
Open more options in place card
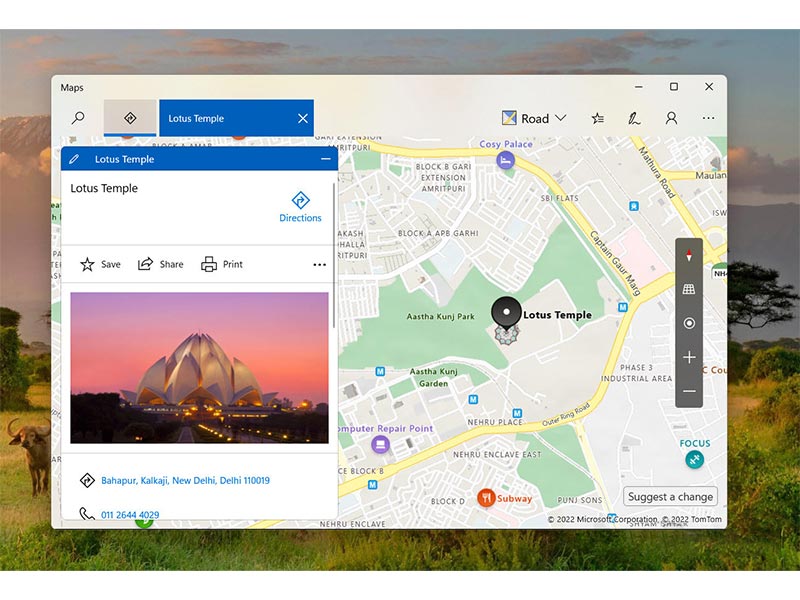pyautogui.click(x=319, y=264)
